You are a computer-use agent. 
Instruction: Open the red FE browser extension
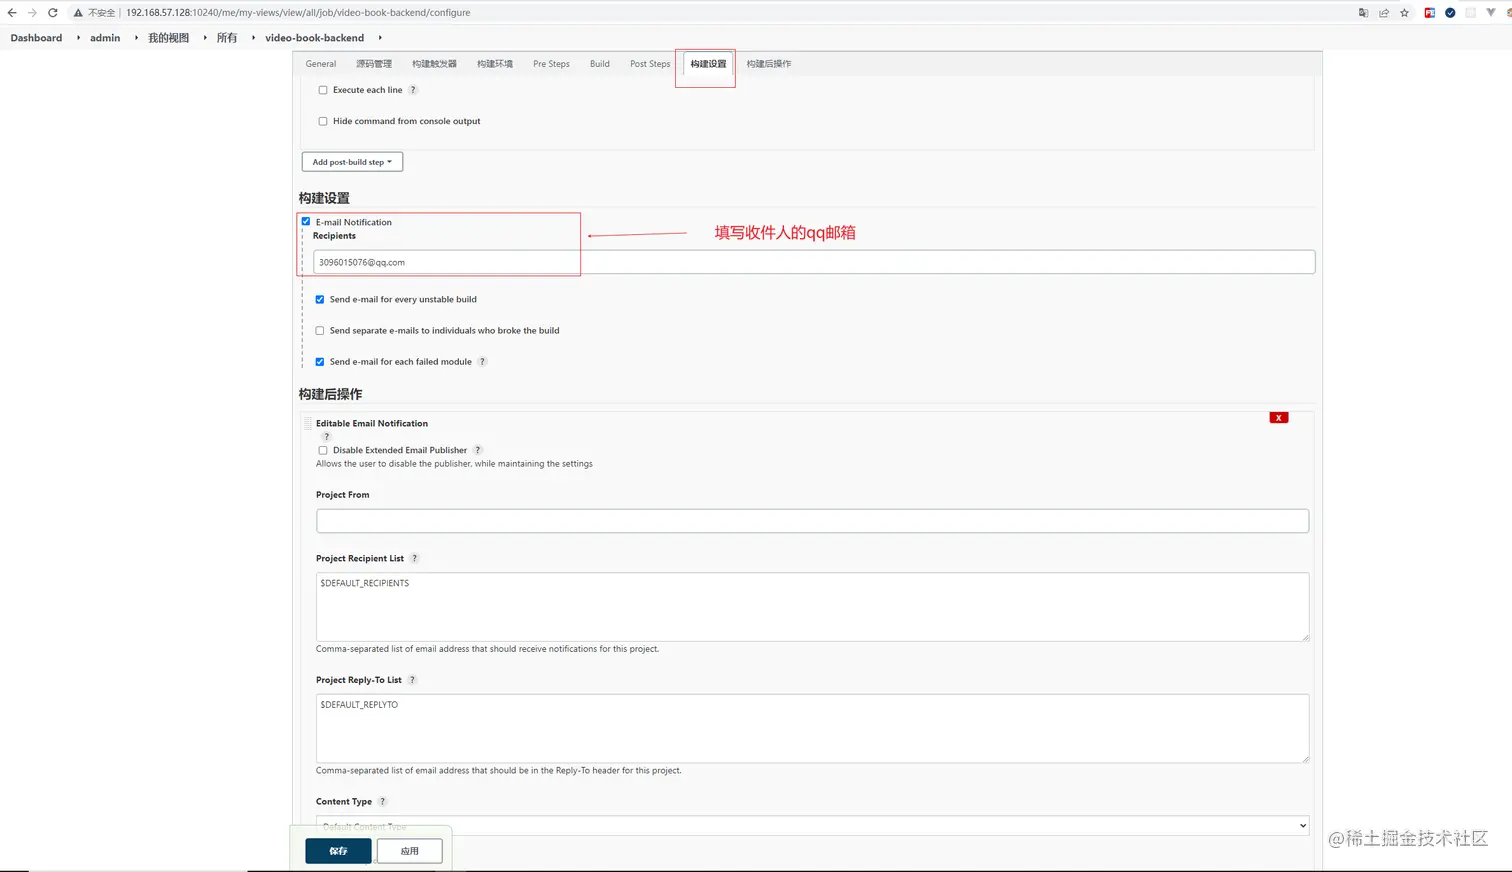1430,13
